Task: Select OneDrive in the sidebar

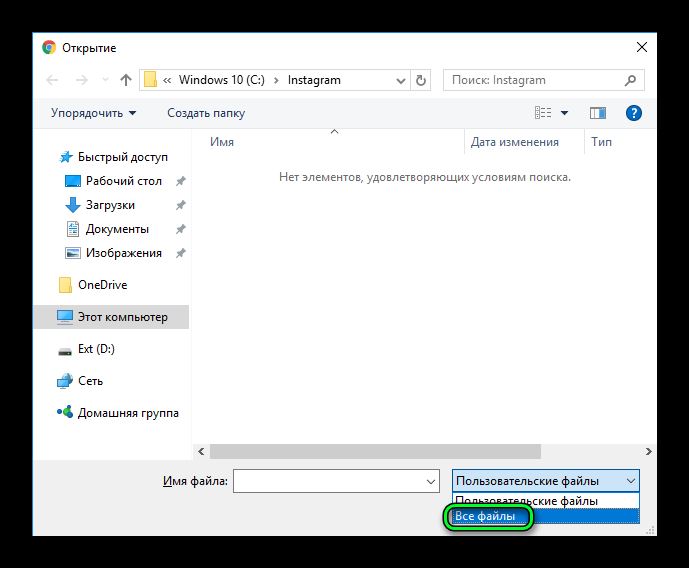Action: [x=102, y=285]
